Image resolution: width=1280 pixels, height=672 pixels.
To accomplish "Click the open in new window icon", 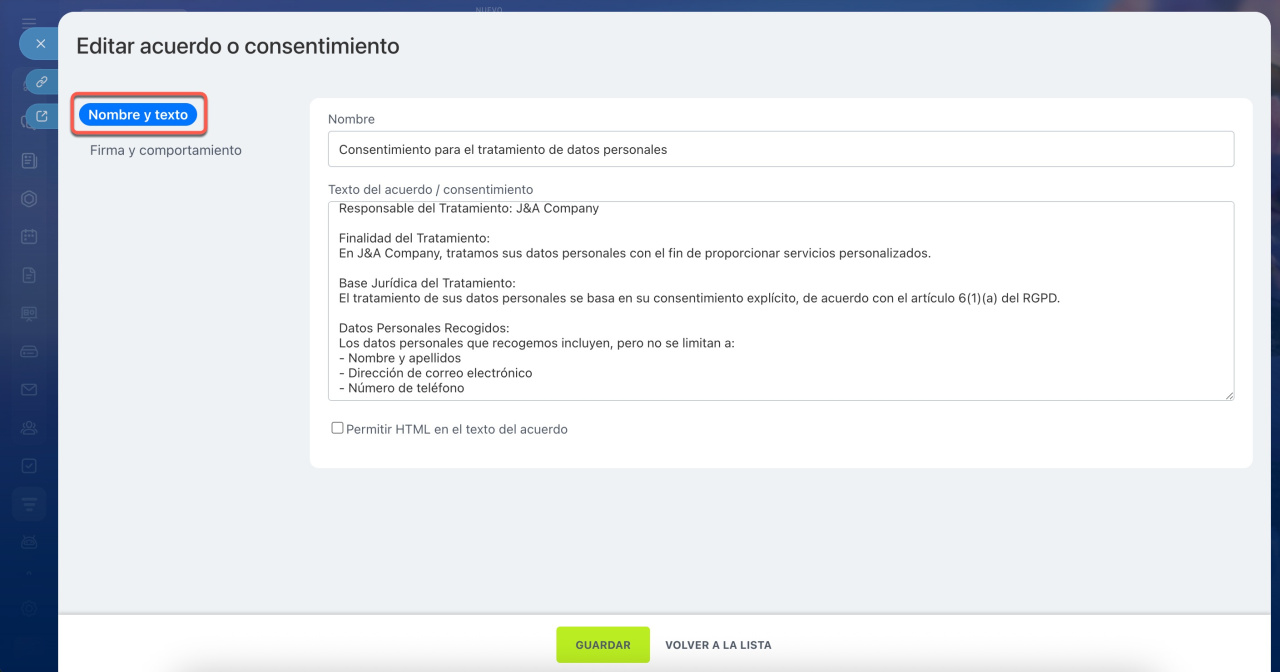I will [41, 116].
